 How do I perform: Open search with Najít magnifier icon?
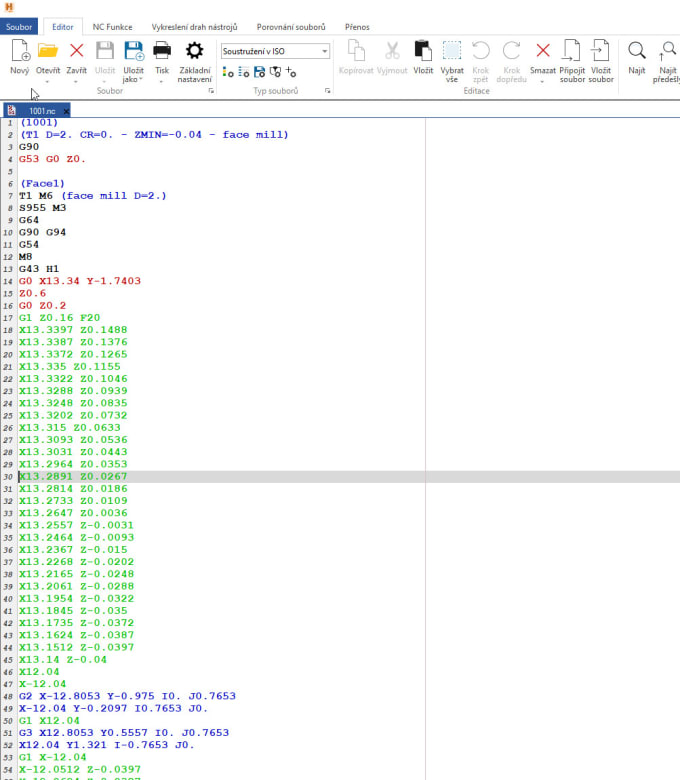(637, 51)
